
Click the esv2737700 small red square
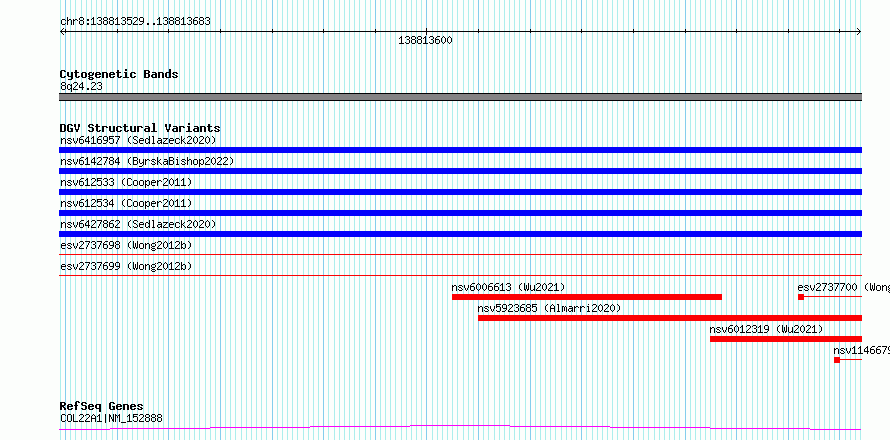[801, 297]
